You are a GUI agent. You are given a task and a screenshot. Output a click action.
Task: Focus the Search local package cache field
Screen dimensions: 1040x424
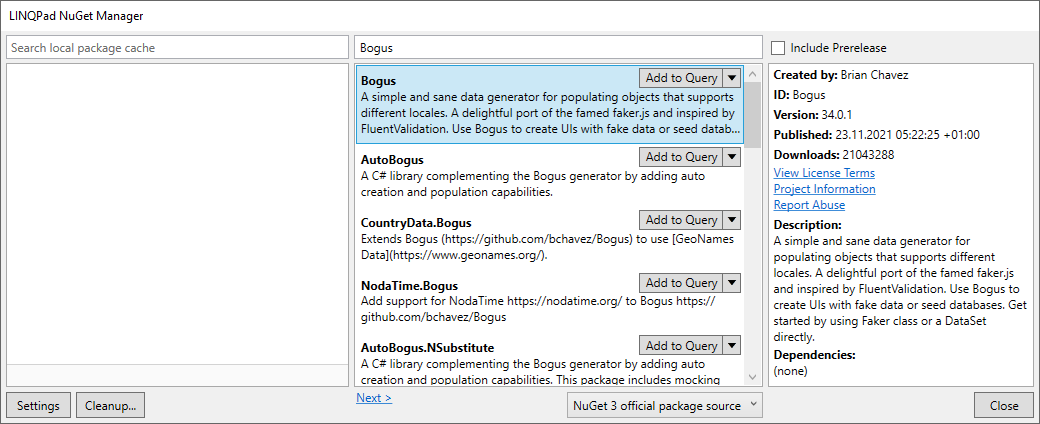[176, 48]
